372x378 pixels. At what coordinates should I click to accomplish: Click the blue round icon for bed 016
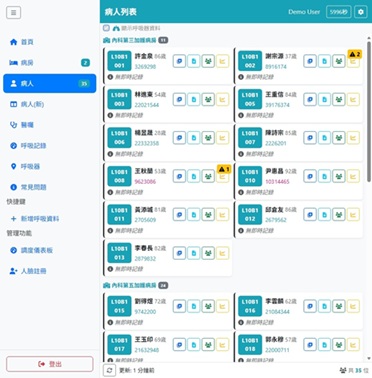pos(310,306)
